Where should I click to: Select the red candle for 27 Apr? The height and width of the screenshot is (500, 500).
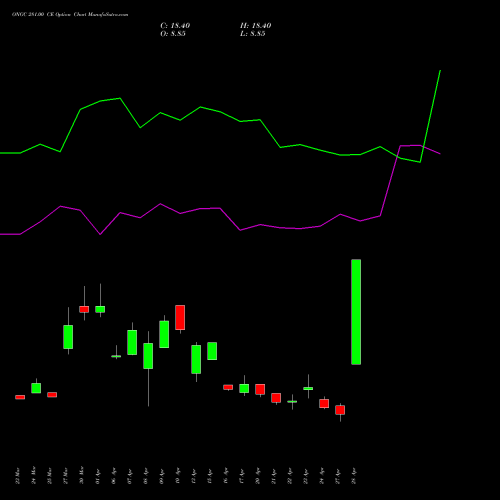[x=340, y=410]
